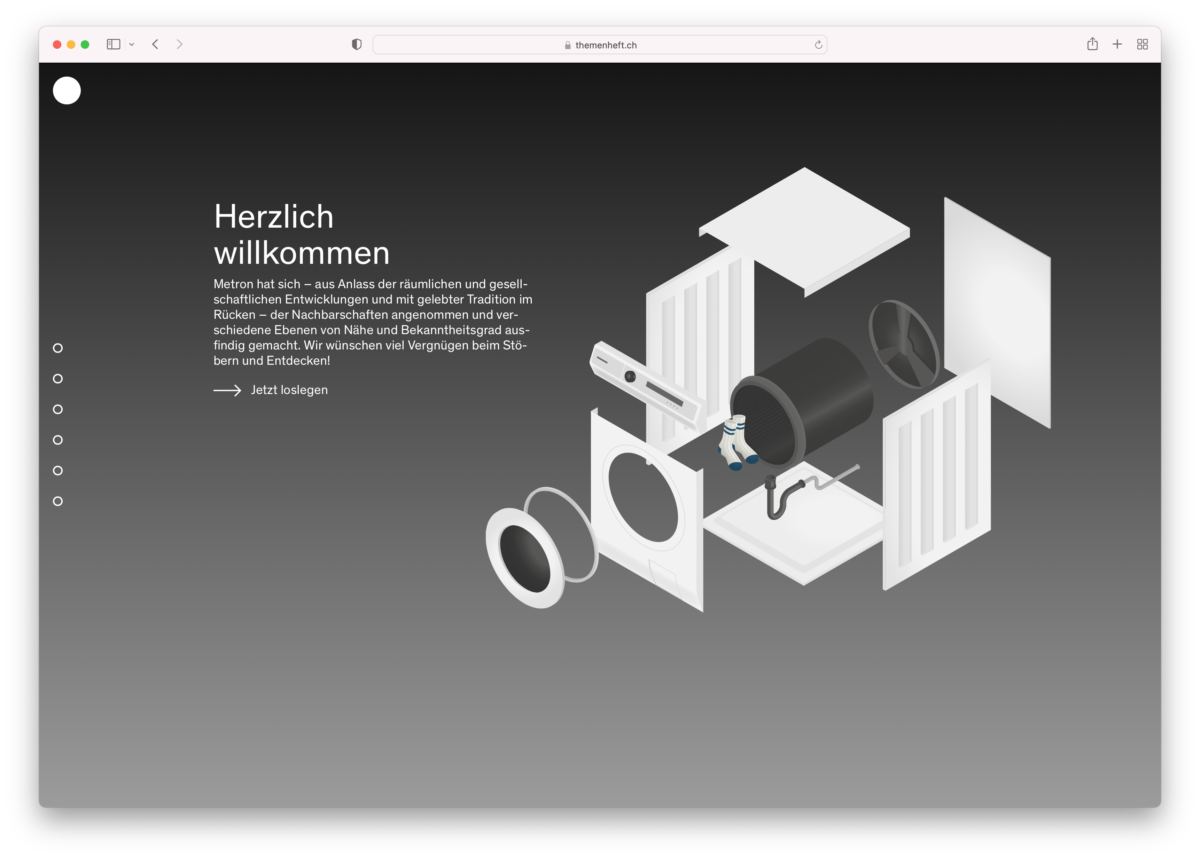This screenshot has height=859, width=1200.
Task: Jump to the fifth navigation dot
Action: pyautogui.click(x=58, y=470)
